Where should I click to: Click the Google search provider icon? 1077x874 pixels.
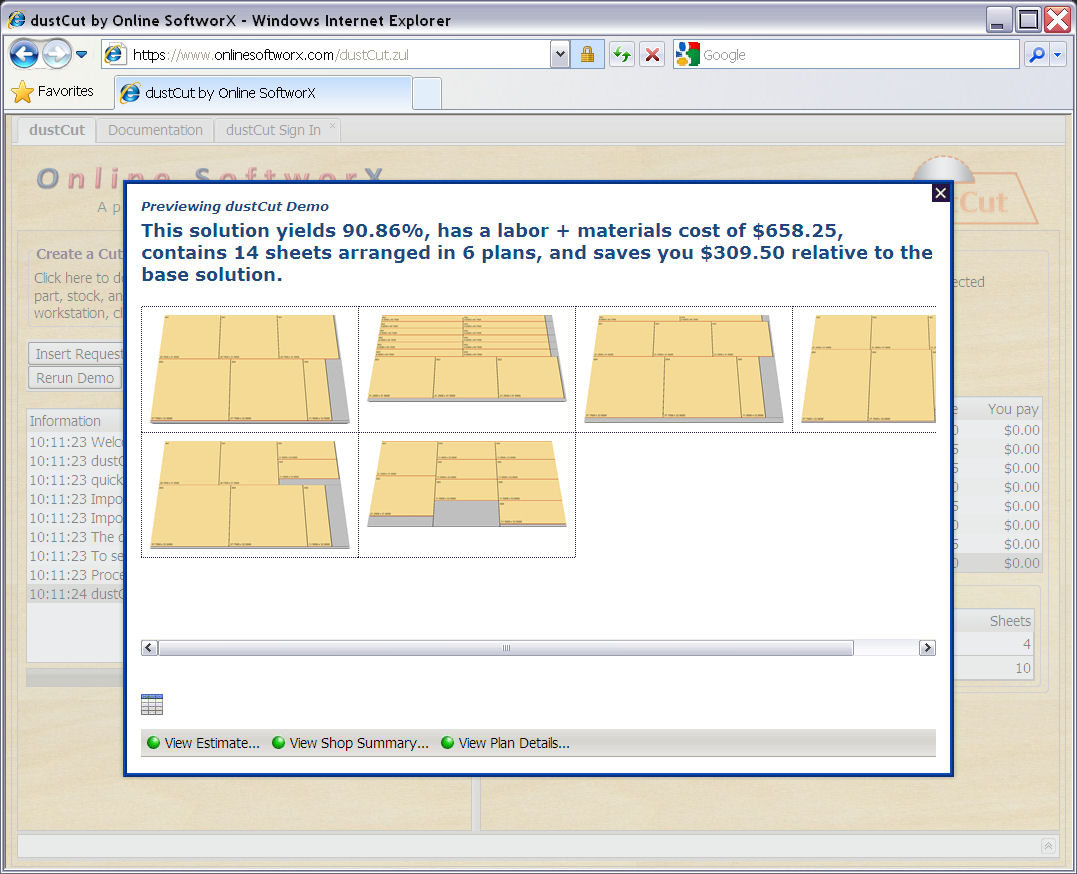(x=687, y=54)
